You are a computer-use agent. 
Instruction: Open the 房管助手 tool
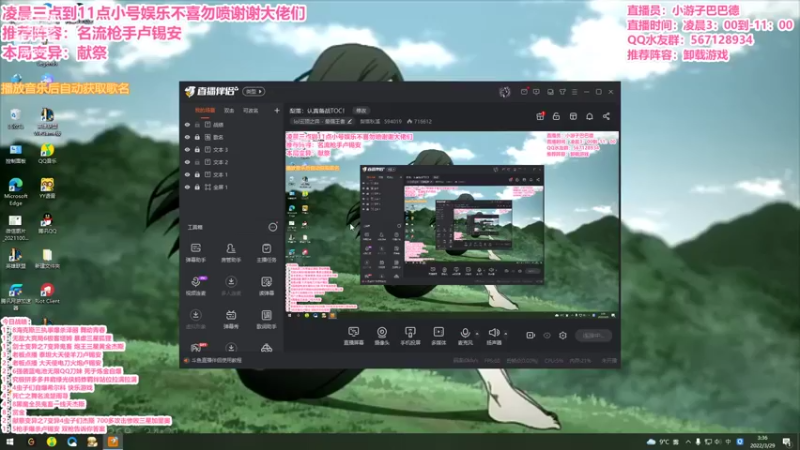231,253
